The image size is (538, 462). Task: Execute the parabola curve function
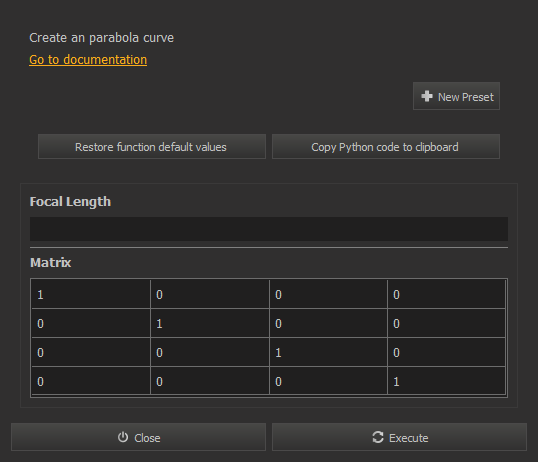tap(399, 437)
